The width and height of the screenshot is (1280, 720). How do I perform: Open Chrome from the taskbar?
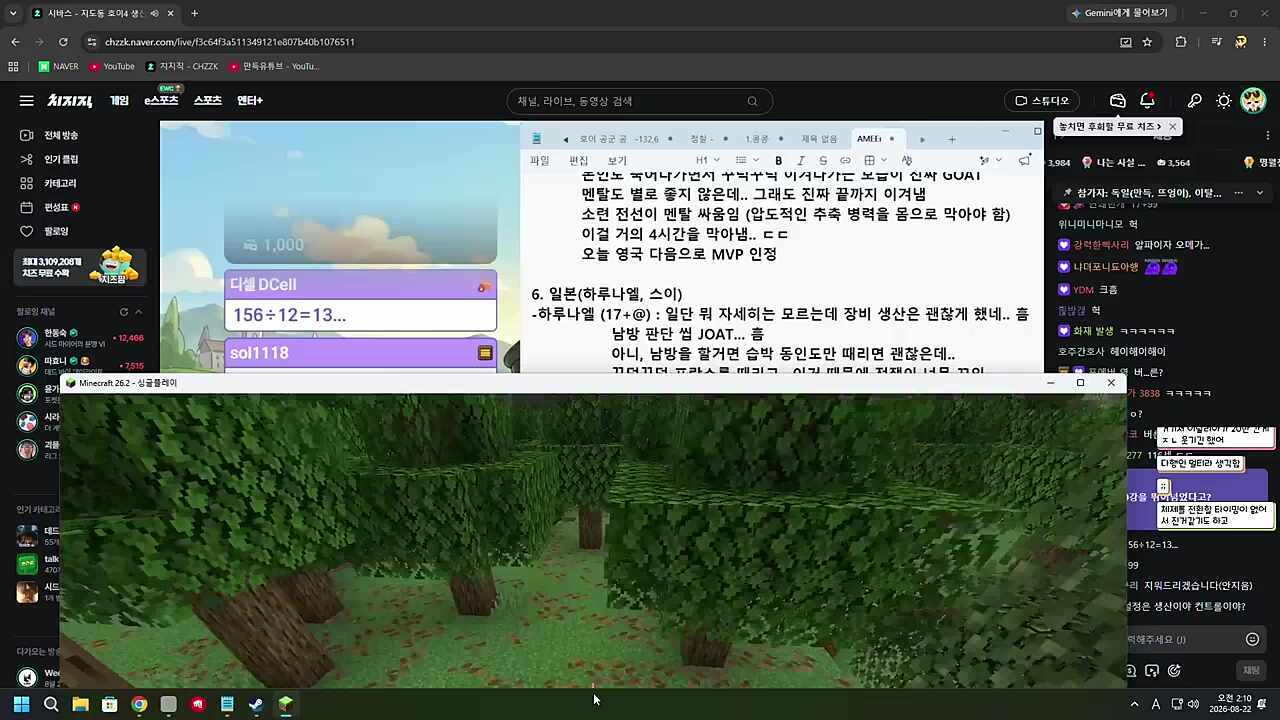[x=139, y=704]
